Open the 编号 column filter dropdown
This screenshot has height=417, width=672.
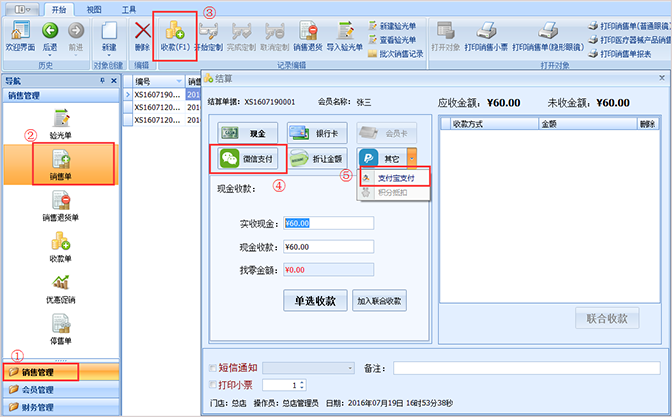tap(179, 81)
